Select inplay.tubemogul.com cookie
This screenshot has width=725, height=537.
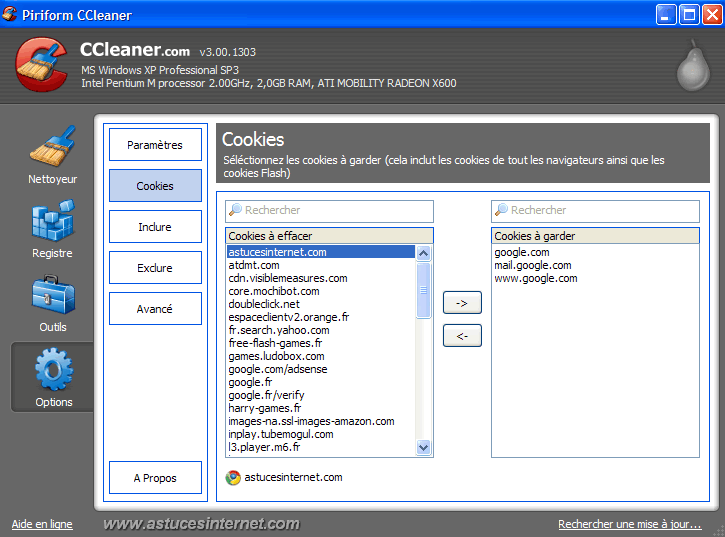pos(321,434)
